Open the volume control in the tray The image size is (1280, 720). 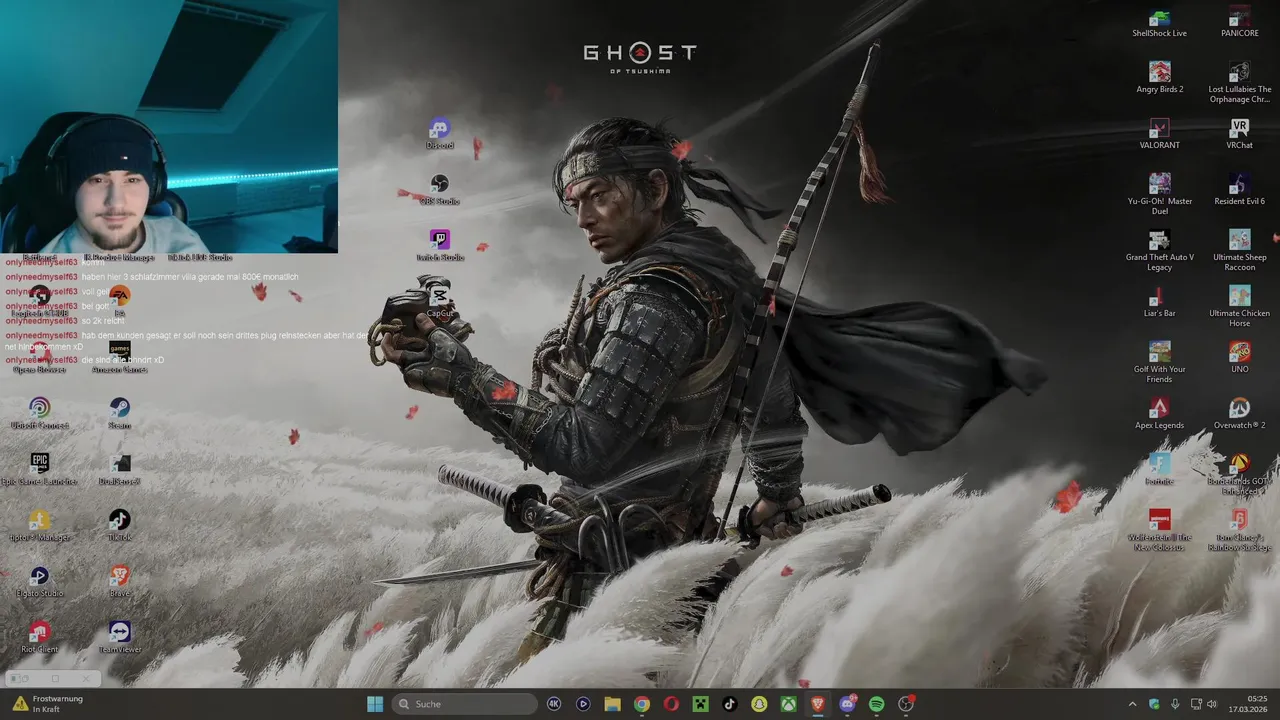coord(1211,704)
